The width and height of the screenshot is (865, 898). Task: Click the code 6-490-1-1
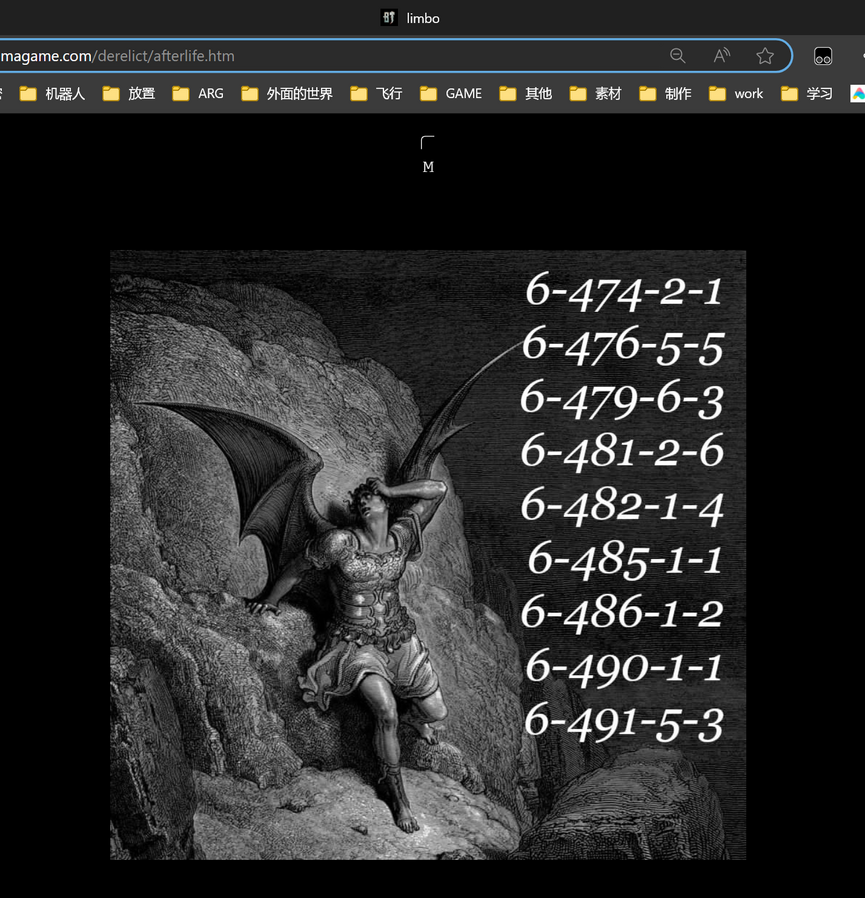click(x=624, y=667)
